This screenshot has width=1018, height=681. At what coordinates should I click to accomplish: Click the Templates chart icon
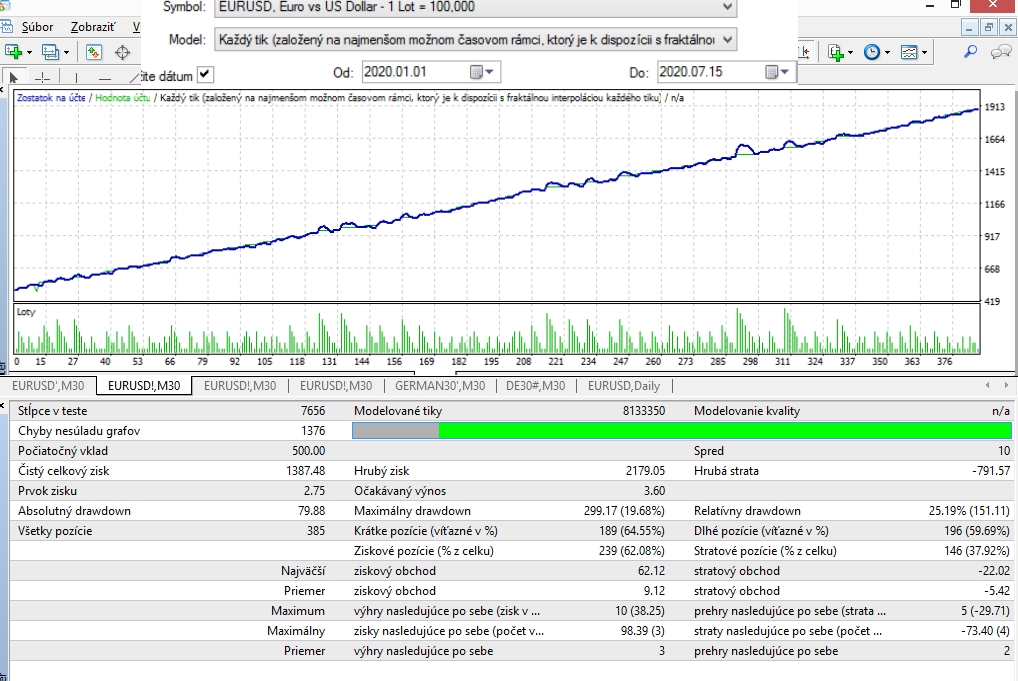tap(909, 52)
